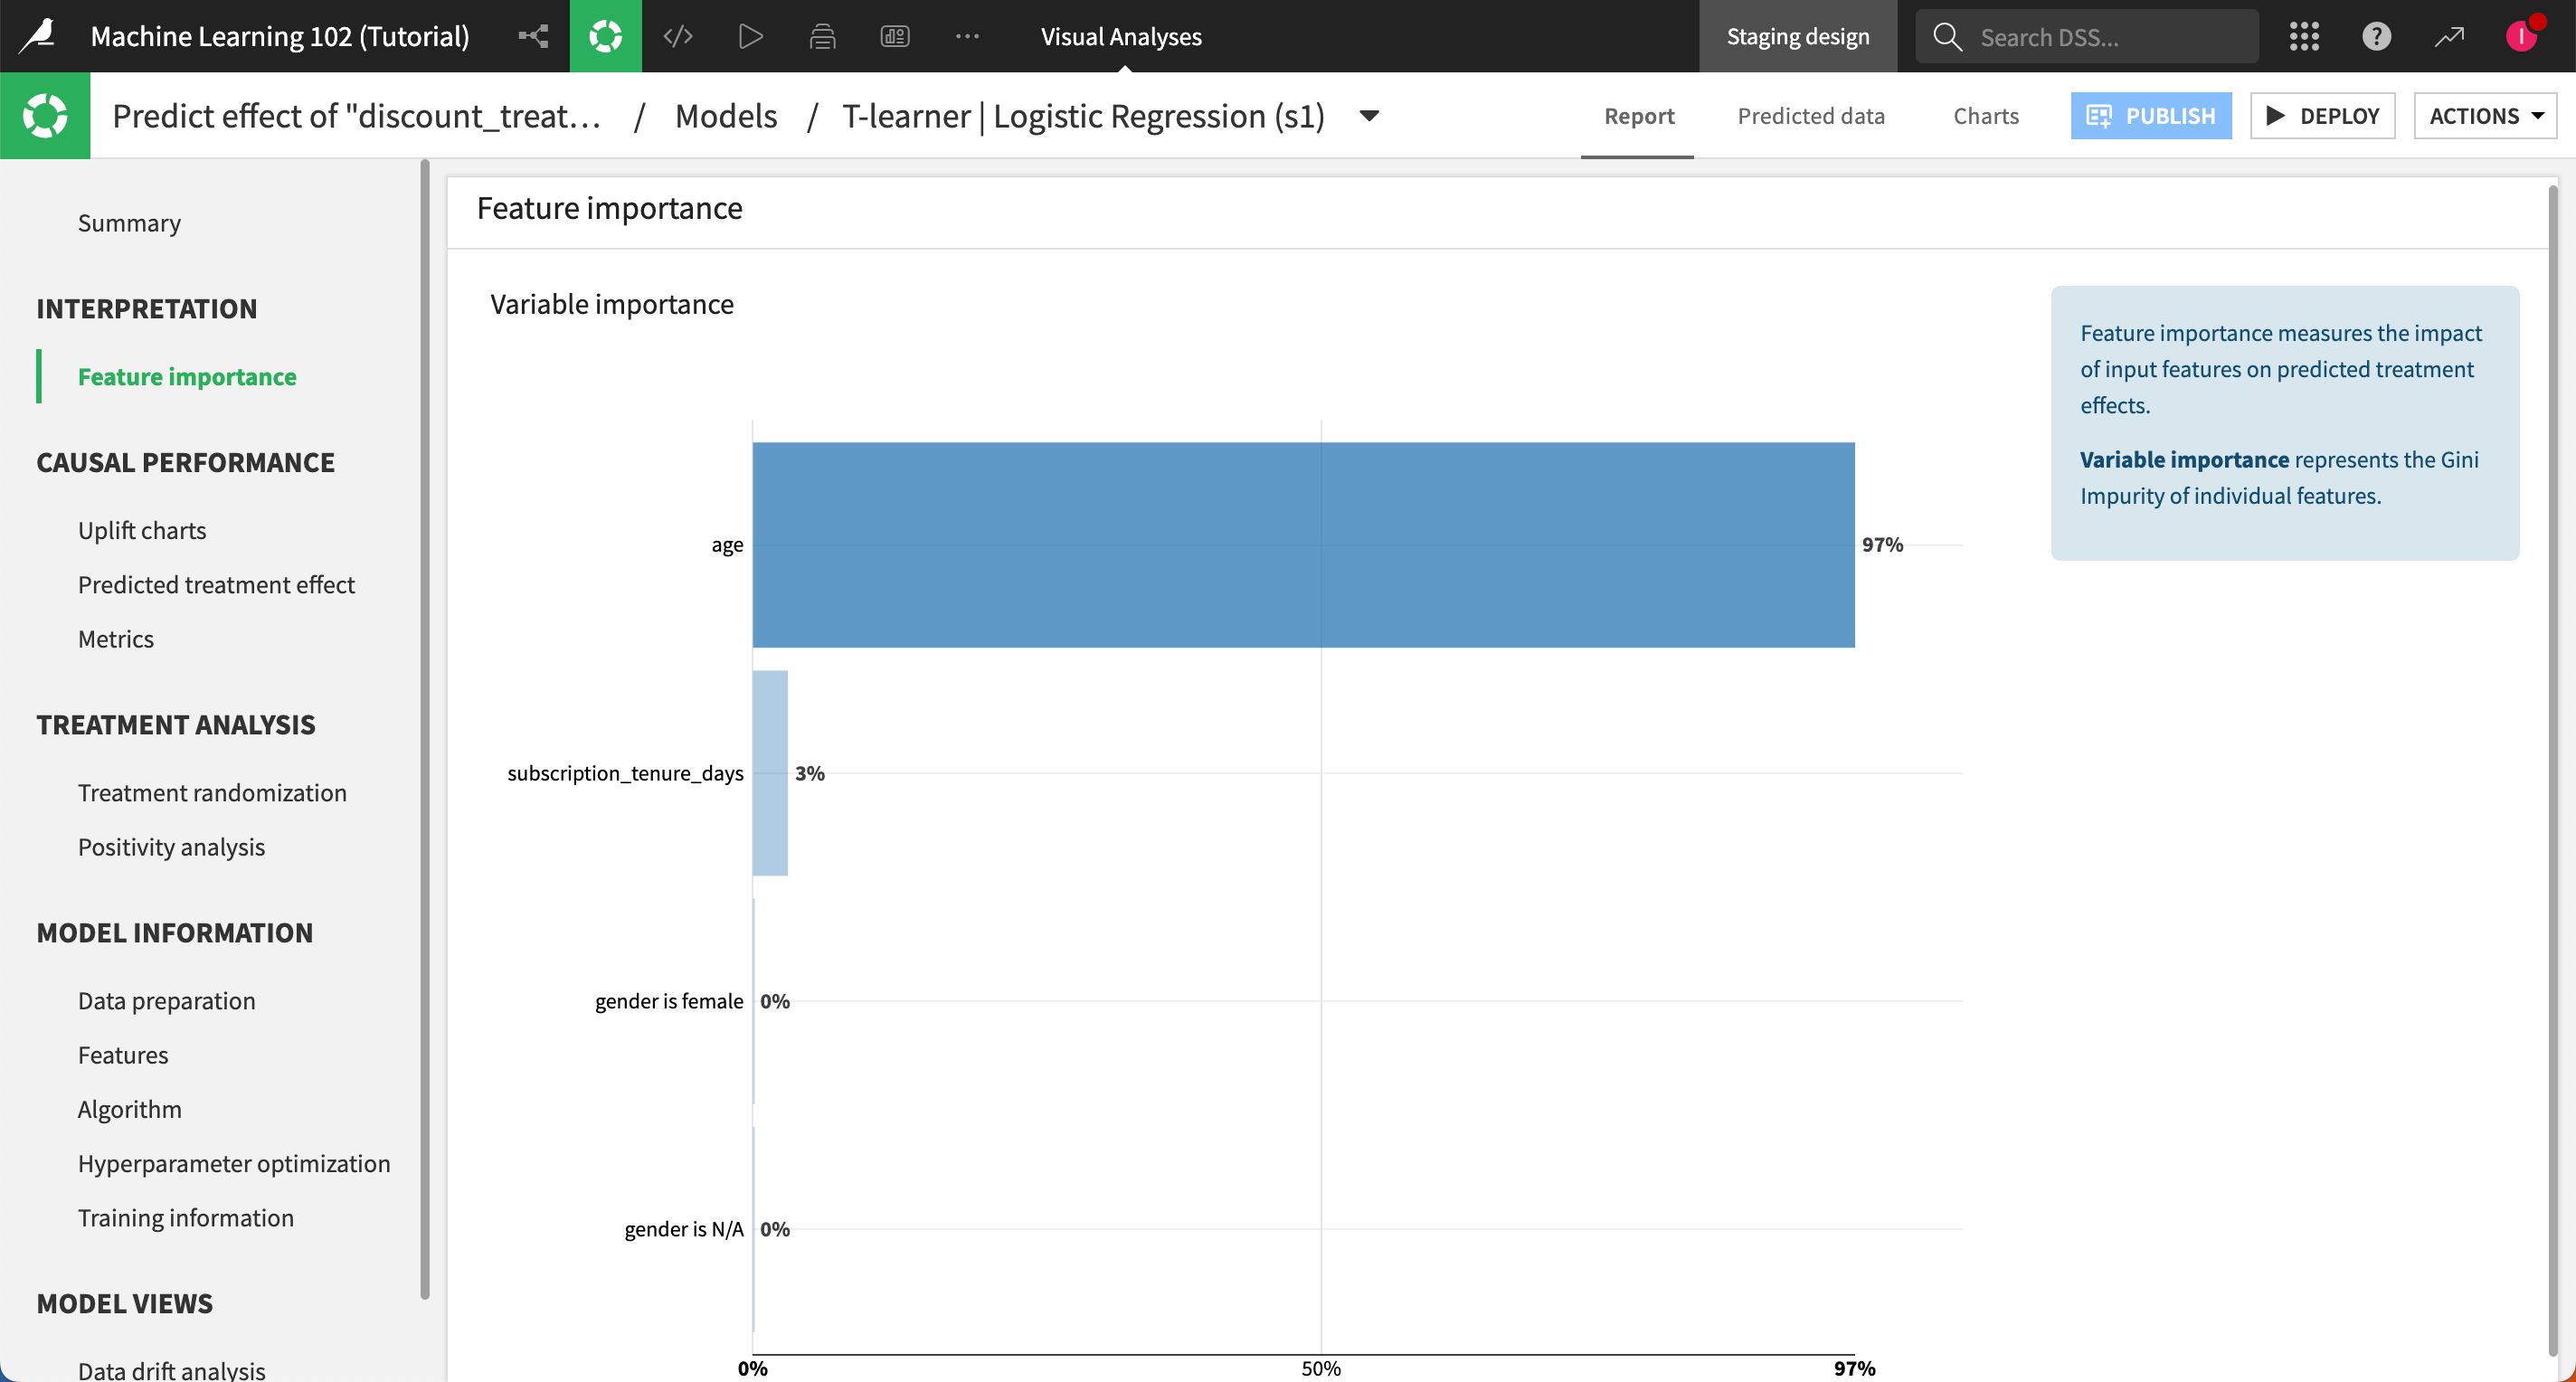Click the dark blue age importance bar
The image size is (2576, 1382).
tap(1302, 544)
